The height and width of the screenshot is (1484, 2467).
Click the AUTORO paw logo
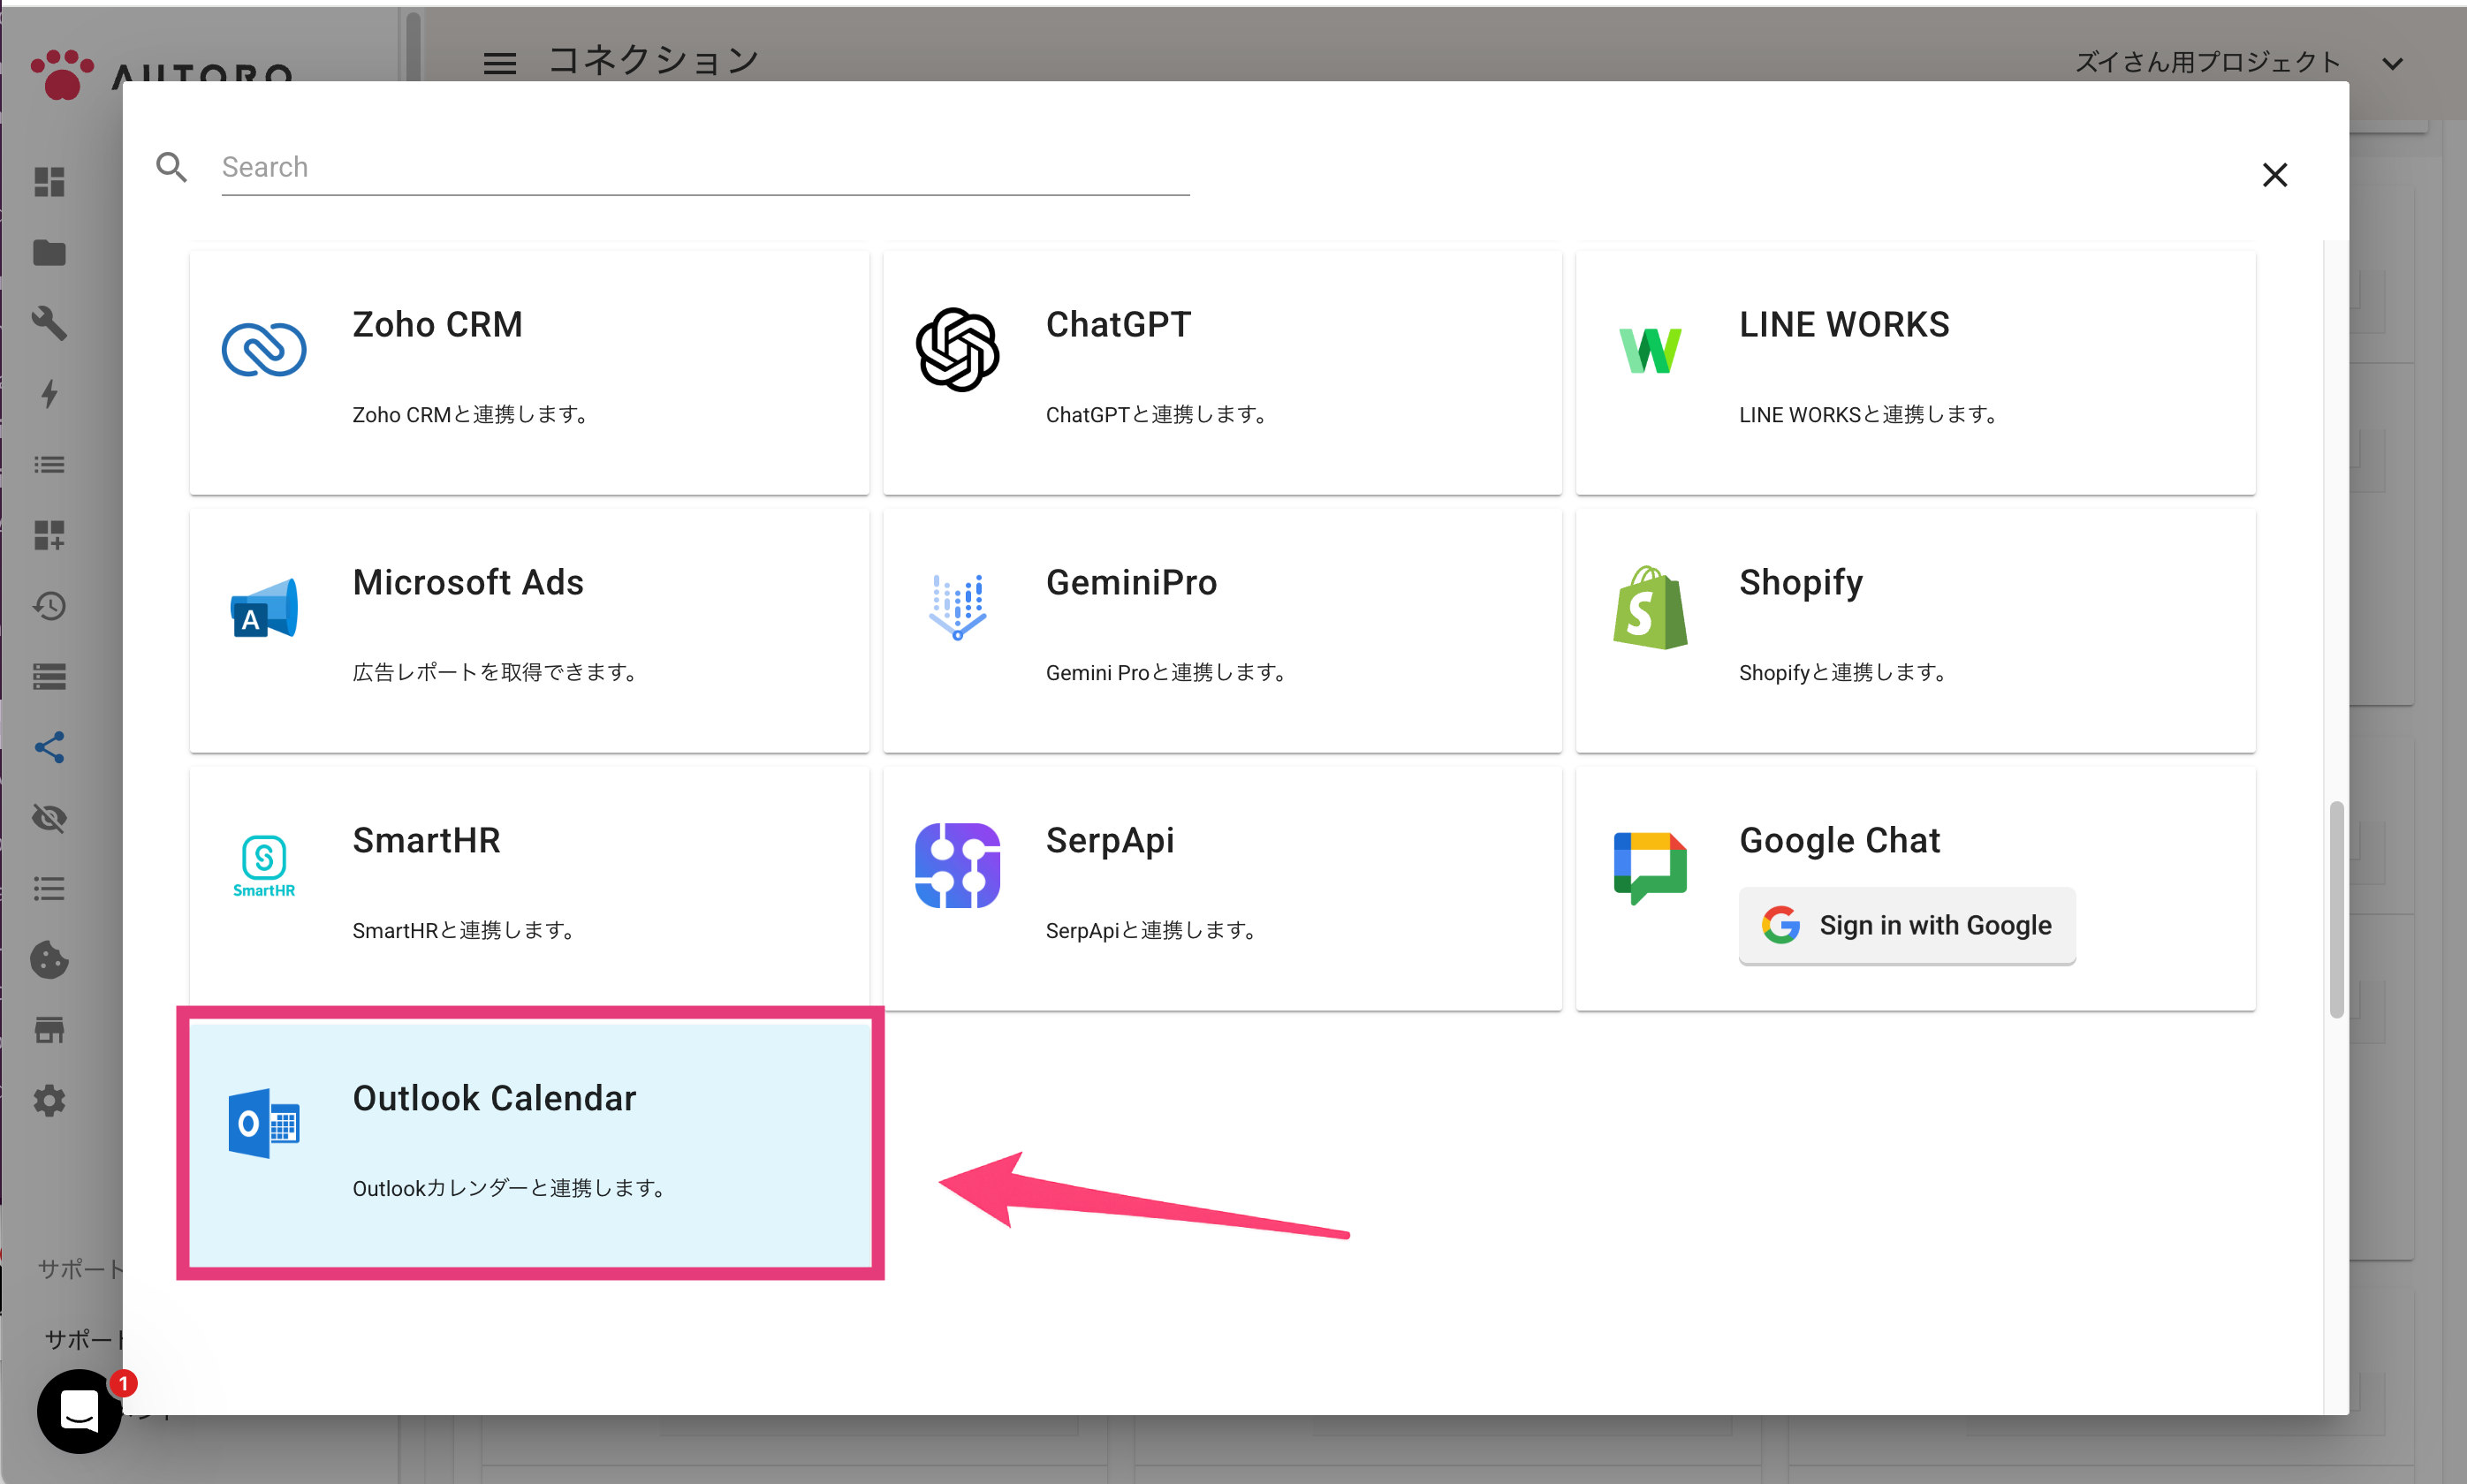(x=62, y=75)
